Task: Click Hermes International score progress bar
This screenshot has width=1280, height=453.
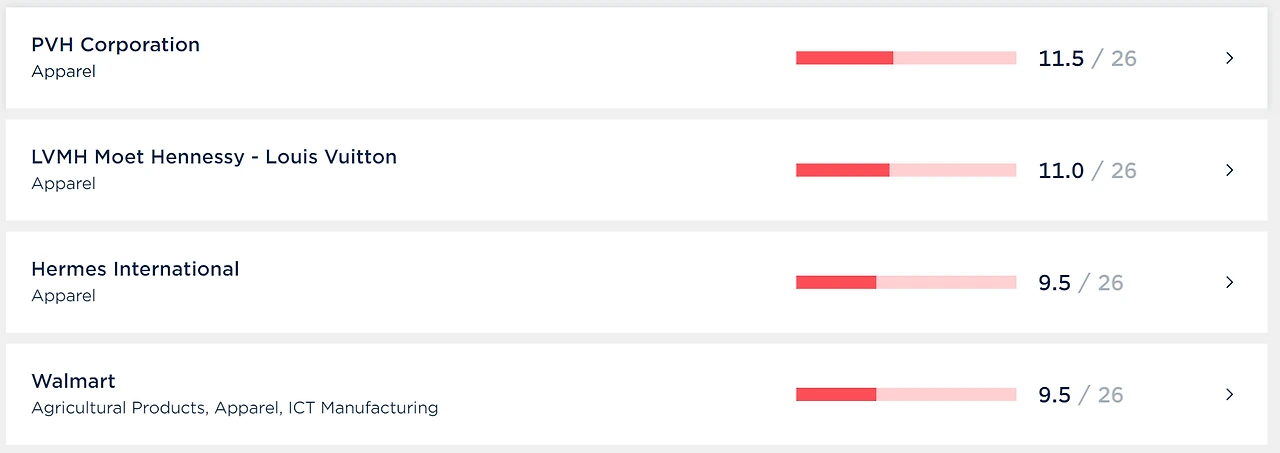Action: (x=905, y=282)
